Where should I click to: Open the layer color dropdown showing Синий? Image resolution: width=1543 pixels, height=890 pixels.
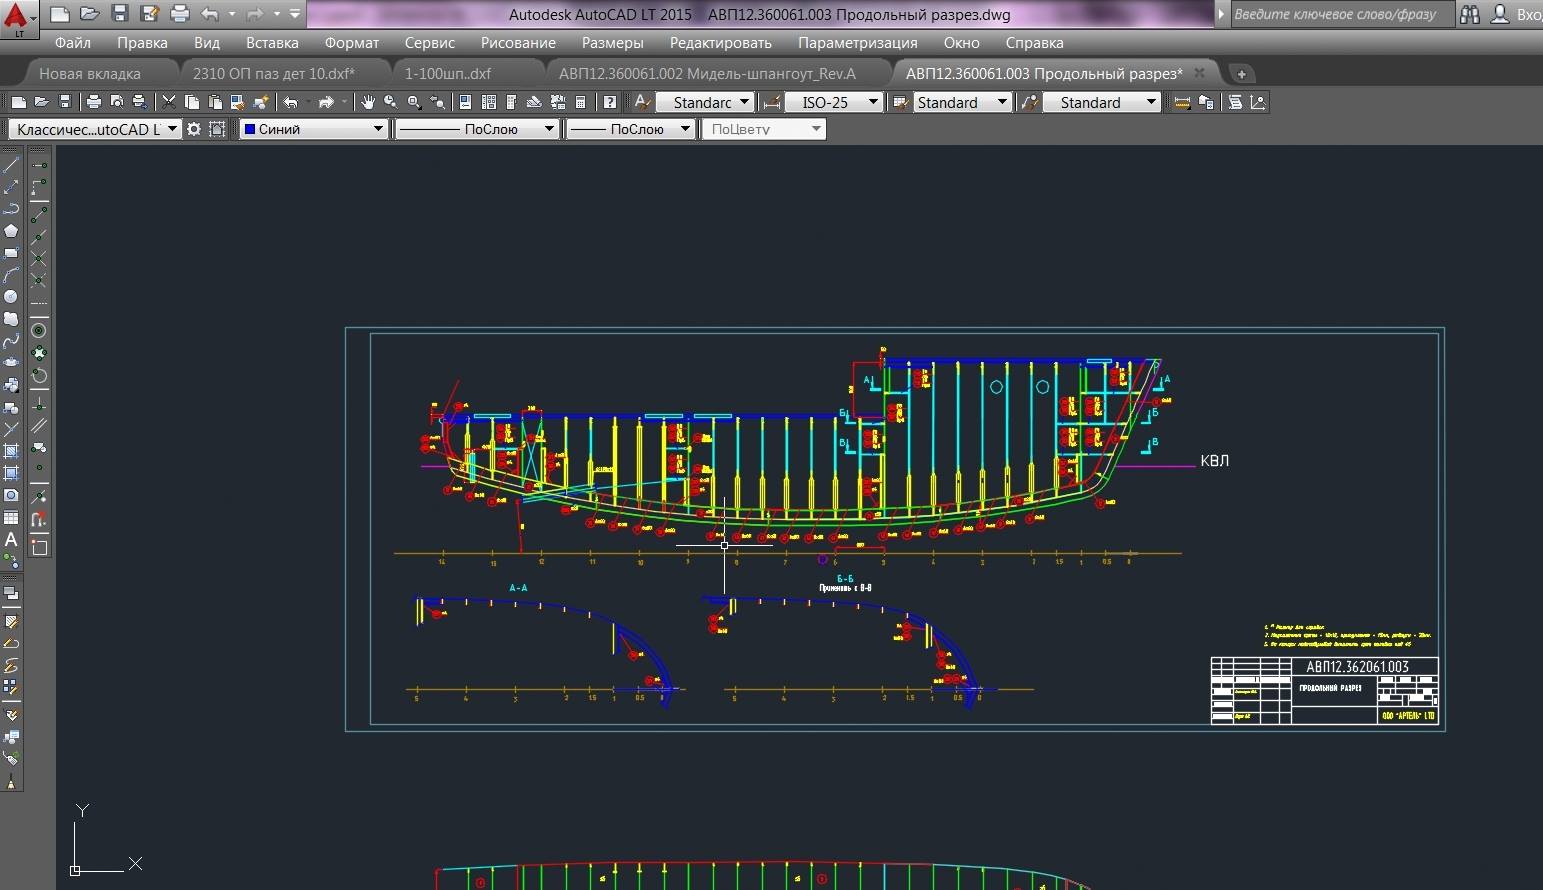coord(313,129)
